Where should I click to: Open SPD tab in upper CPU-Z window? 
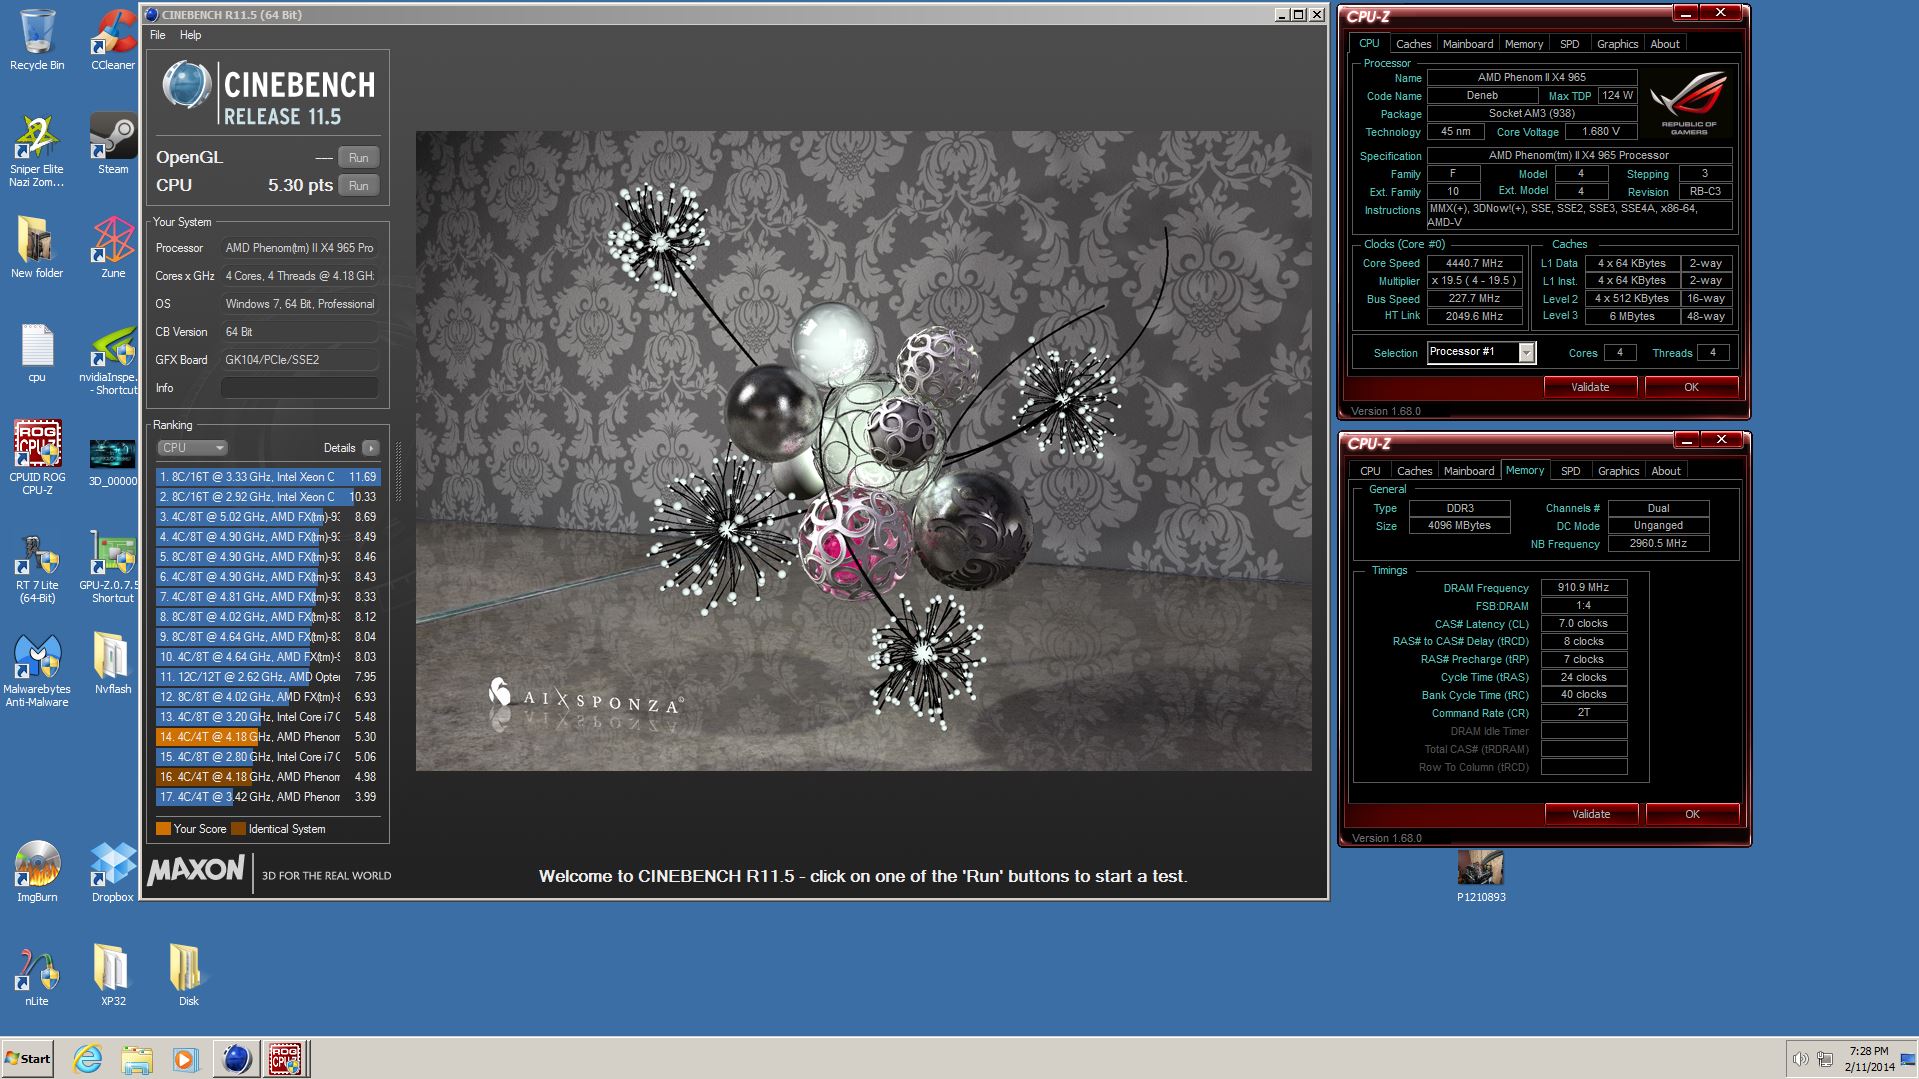click(1570, 44)
